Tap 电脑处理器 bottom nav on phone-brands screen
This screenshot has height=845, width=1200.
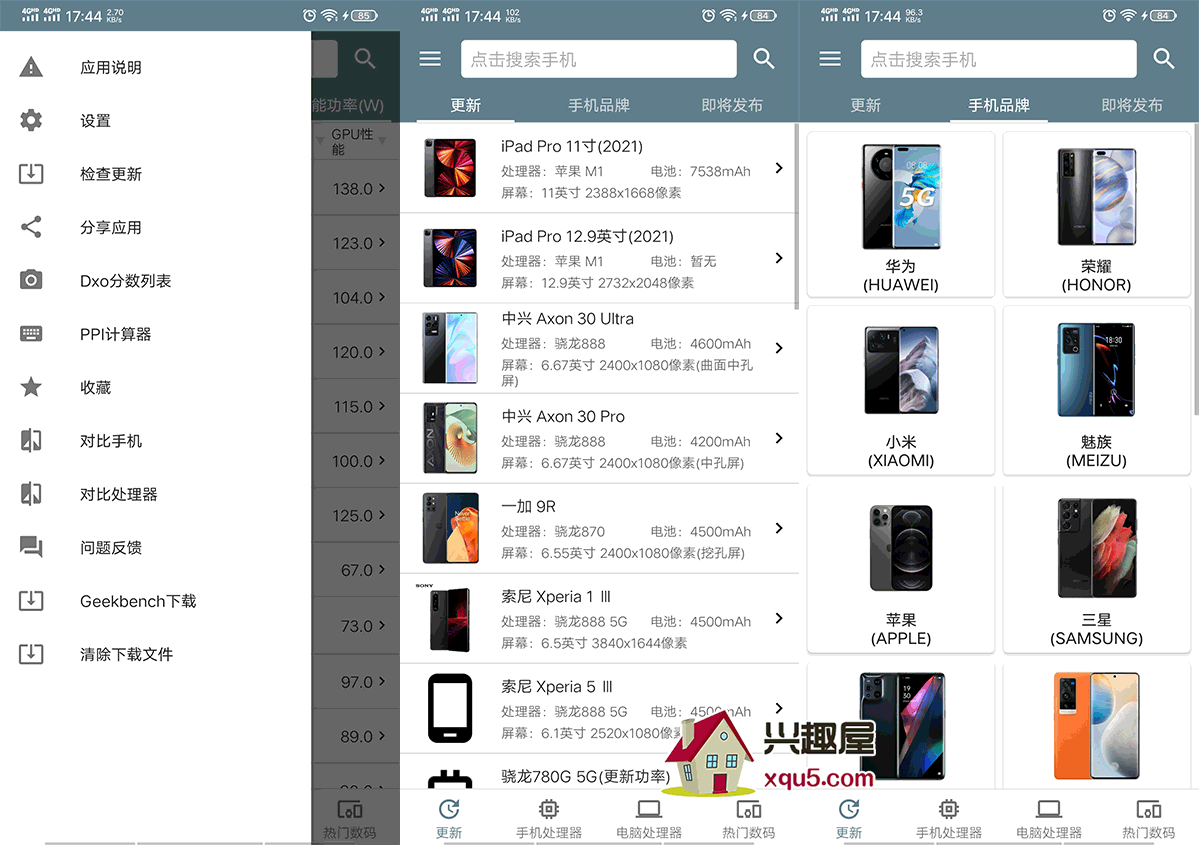pos(1049,818)
